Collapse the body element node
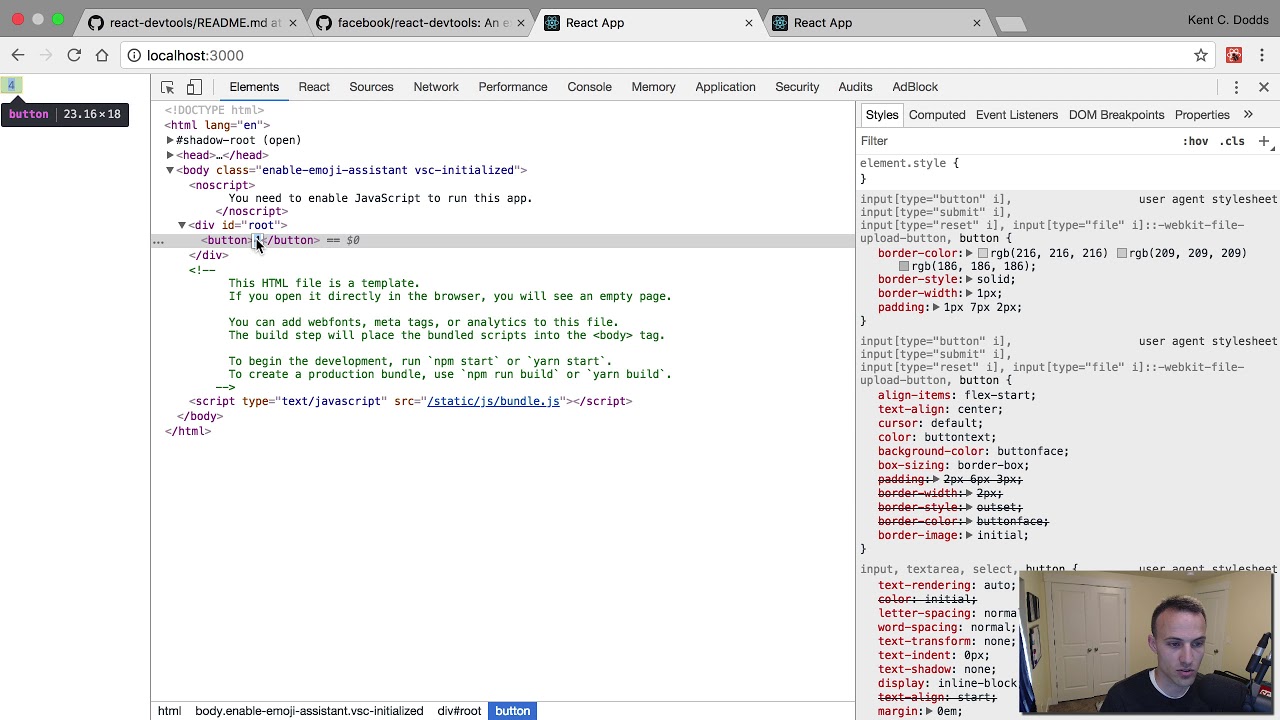Image resolution: width=1280 pixels, height=720 pixels. 170,170
